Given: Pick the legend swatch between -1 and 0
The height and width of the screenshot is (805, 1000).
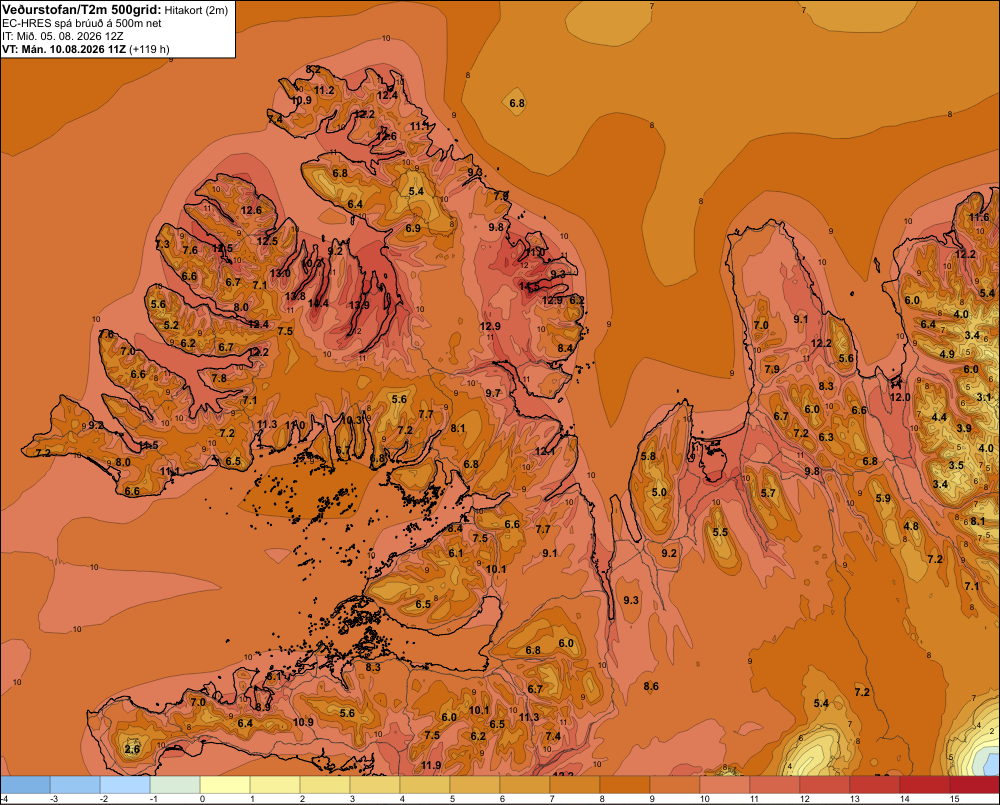Looking at the screenshot, I should coord(175,785).
